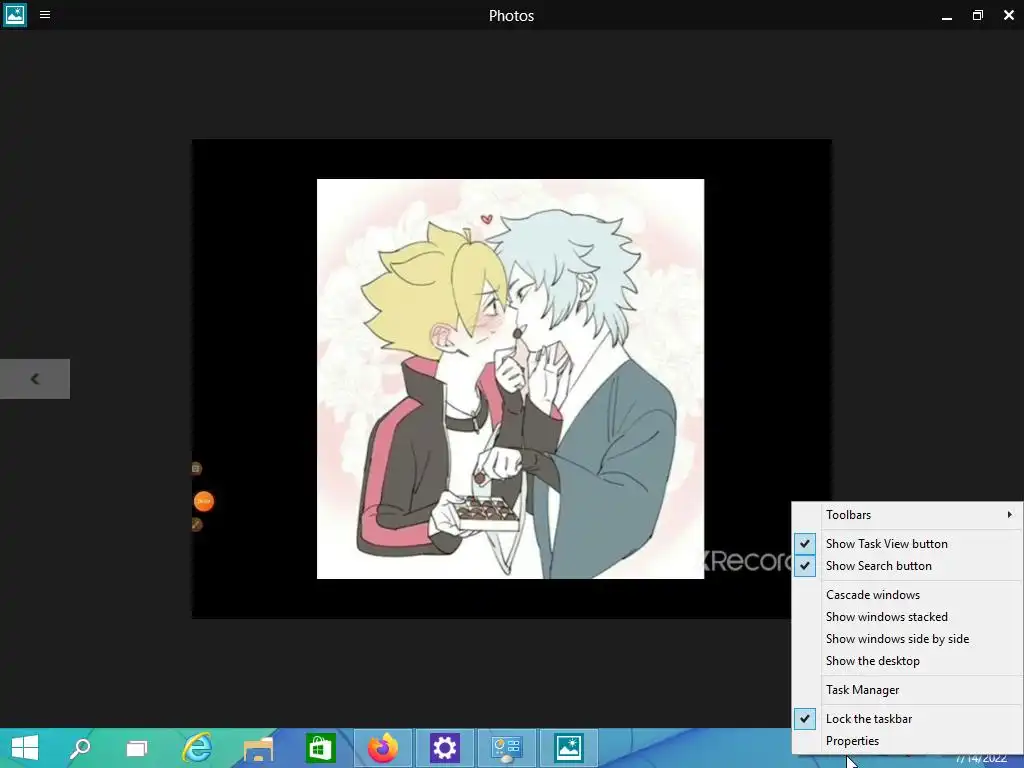Viewport: 1024px width, 768px height.
Task: Open the Photos hamburger menu
Action: coord(45,14)
